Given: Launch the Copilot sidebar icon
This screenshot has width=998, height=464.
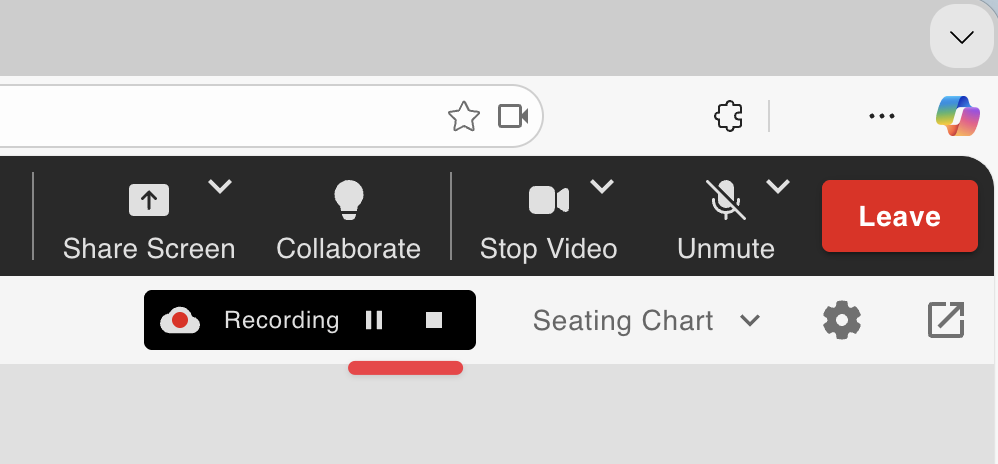Looking at the screenshot, I should click(958, 117).
